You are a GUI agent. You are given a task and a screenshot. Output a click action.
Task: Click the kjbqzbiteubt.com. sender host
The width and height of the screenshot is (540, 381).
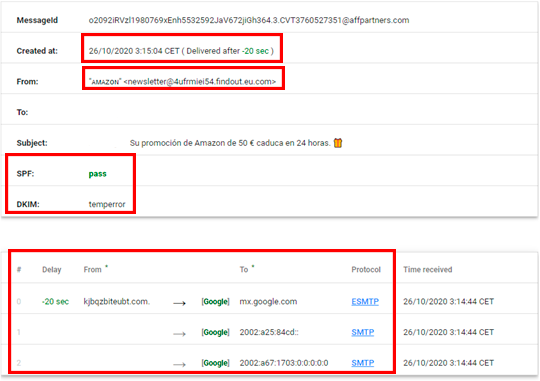click(x=117, y=301)
